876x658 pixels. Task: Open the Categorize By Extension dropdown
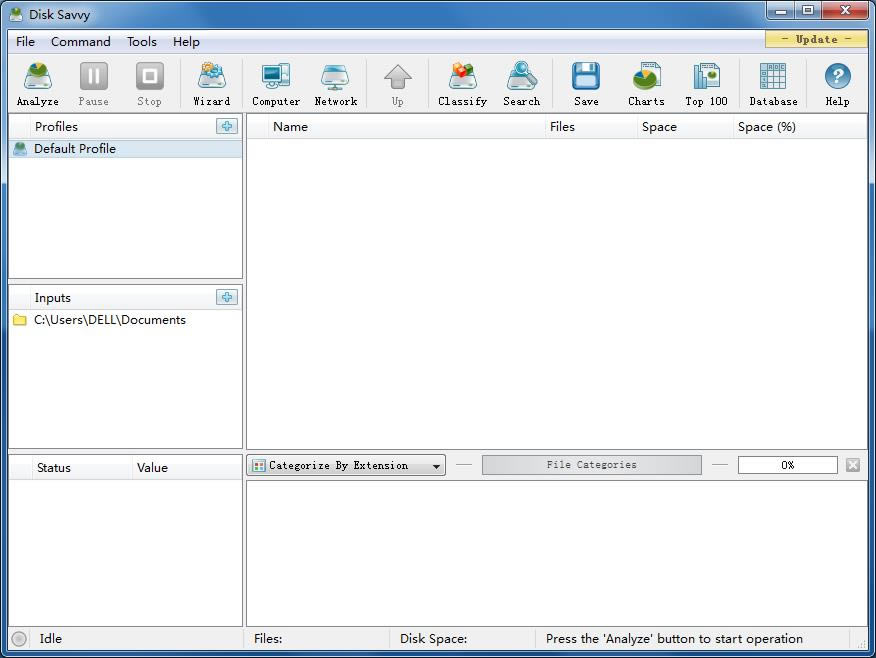[x=346, y=465]
